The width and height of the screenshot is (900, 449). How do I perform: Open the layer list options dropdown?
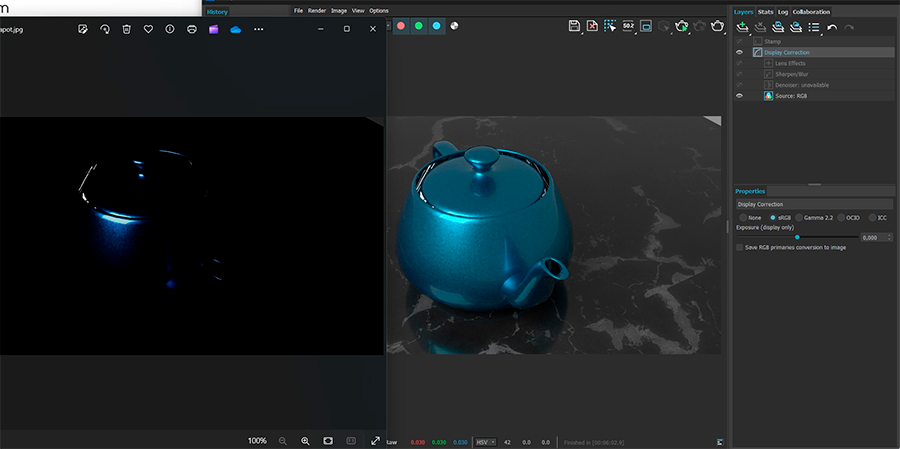[815, 27]
